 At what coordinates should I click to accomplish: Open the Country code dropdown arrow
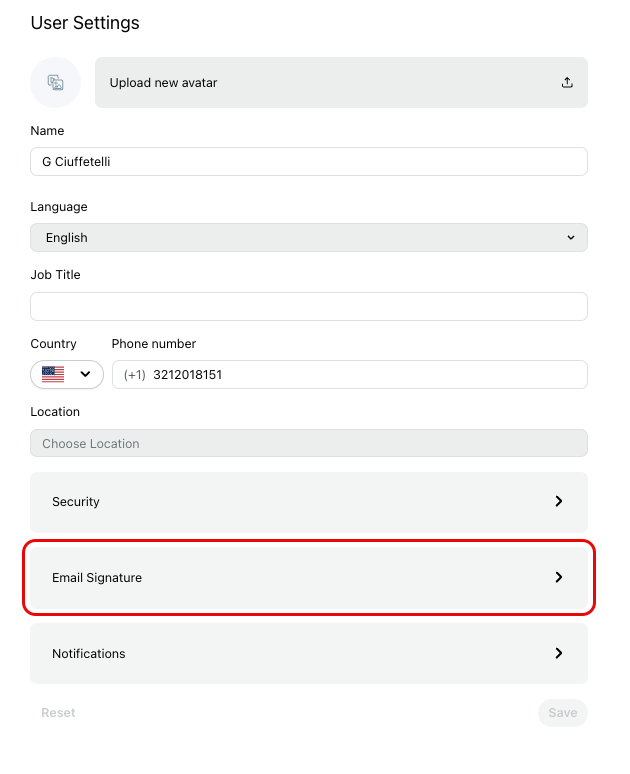click(x=85, y=374)
